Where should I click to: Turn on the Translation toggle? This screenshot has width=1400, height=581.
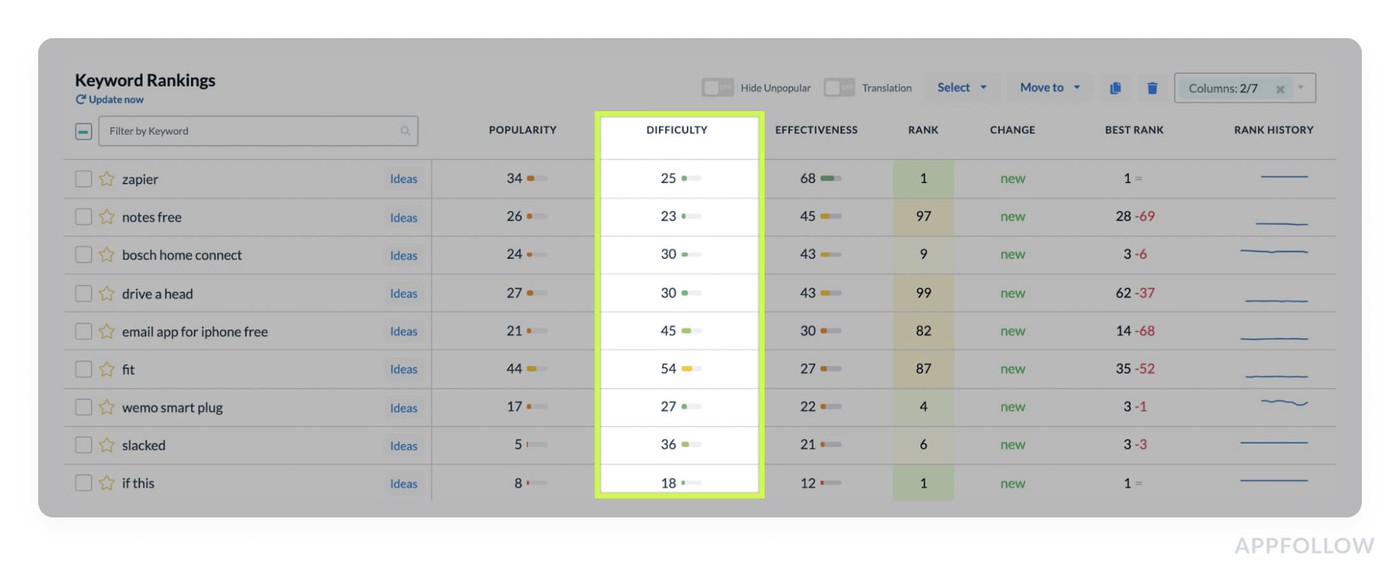click(838, 88)
